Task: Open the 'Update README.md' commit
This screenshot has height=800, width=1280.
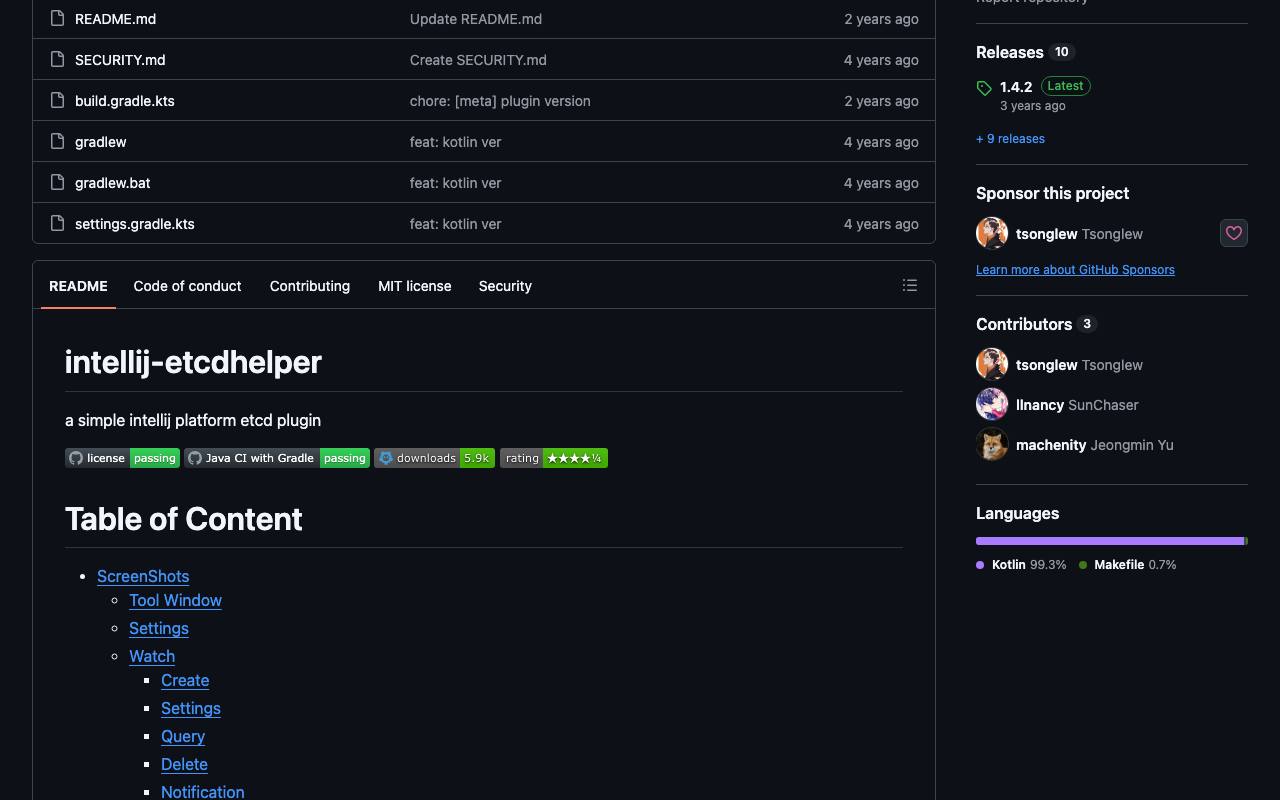Action: click(x=476, y=19)
